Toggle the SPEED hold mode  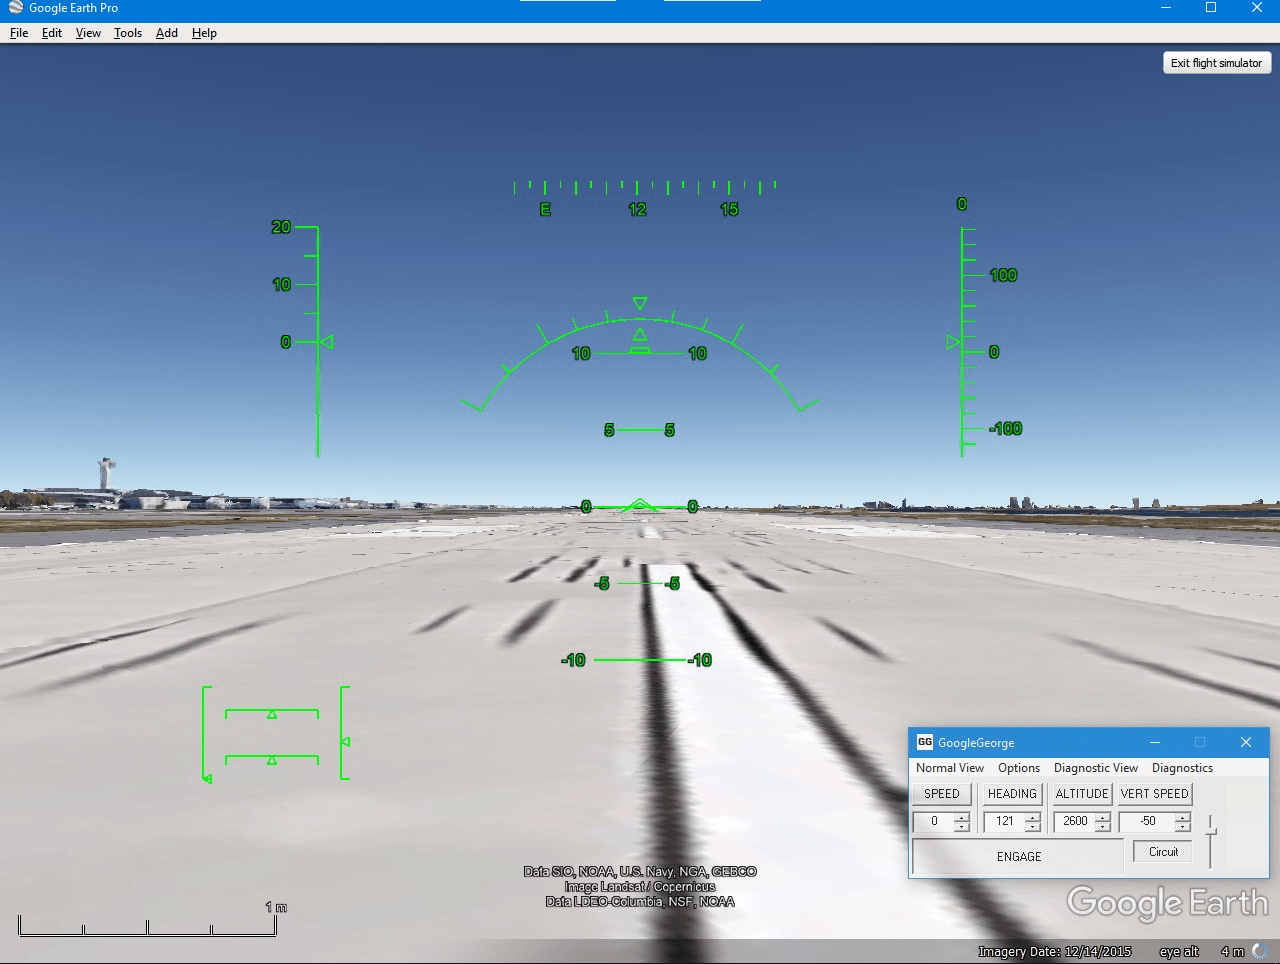click(x=941, y=793)
